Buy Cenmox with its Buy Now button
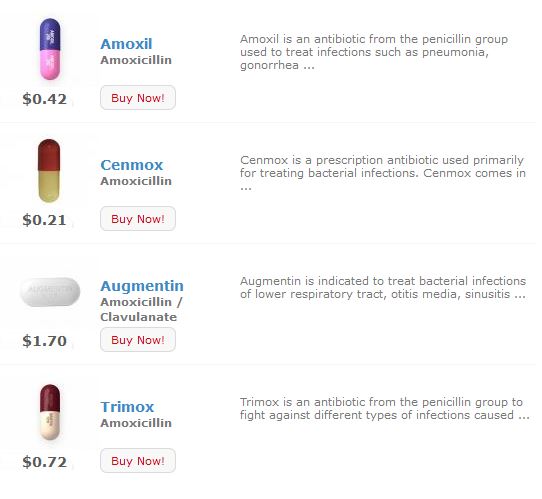Screen dimensions: 542x499 pyautogui.click(x=138, y=219)
